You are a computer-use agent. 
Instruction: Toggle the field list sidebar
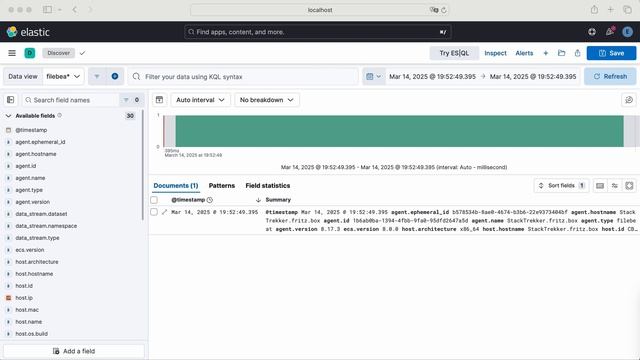[x=11, y=100]
